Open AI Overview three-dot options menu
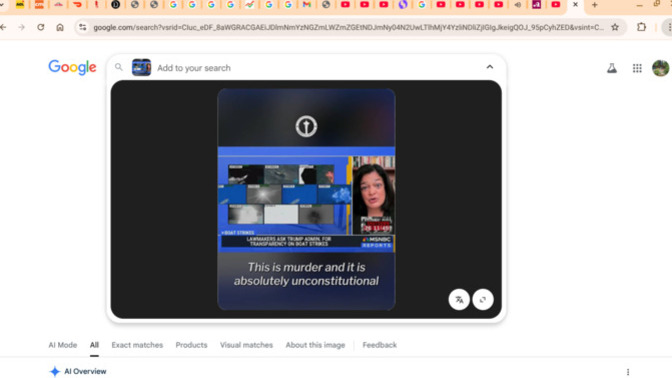 pos(628,372)
